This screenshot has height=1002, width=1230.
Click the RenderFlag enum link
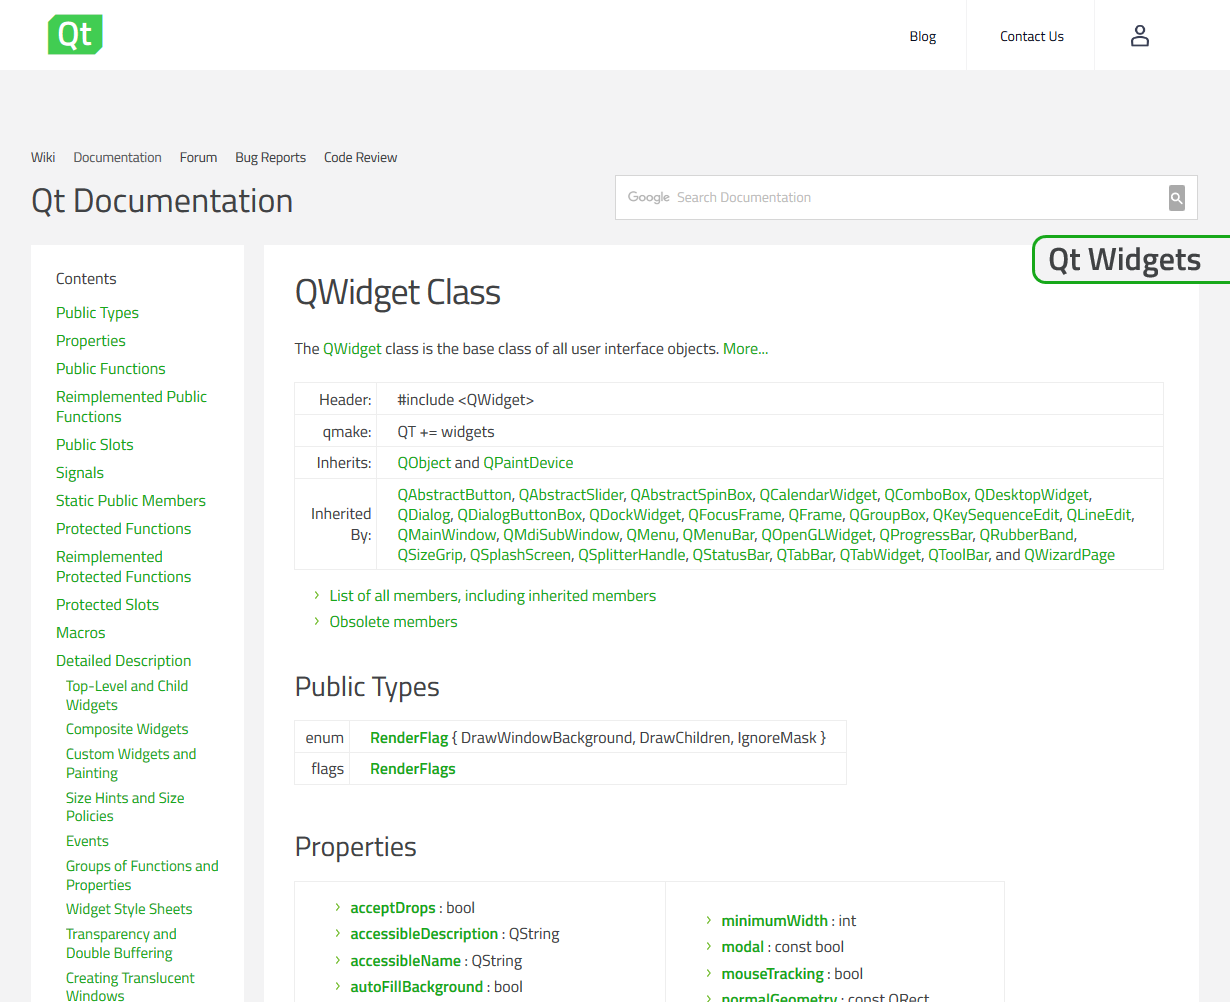tap(409, 736)
